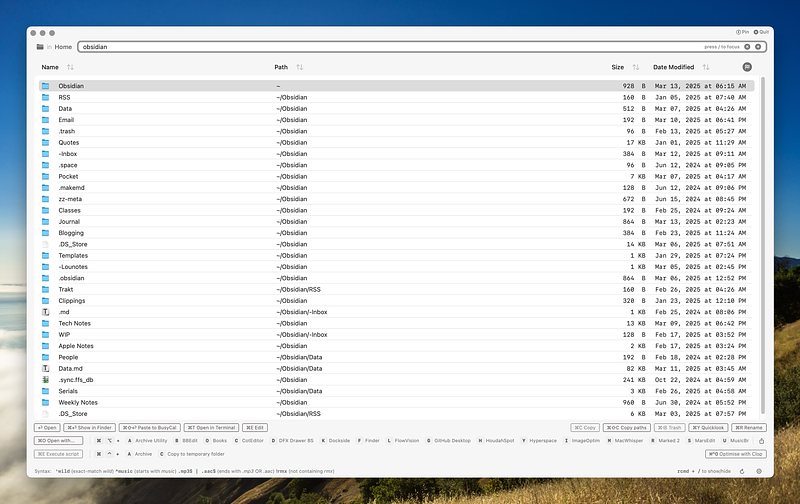Click the Home folder icon

pyautogui.click(x=40, y=47)
